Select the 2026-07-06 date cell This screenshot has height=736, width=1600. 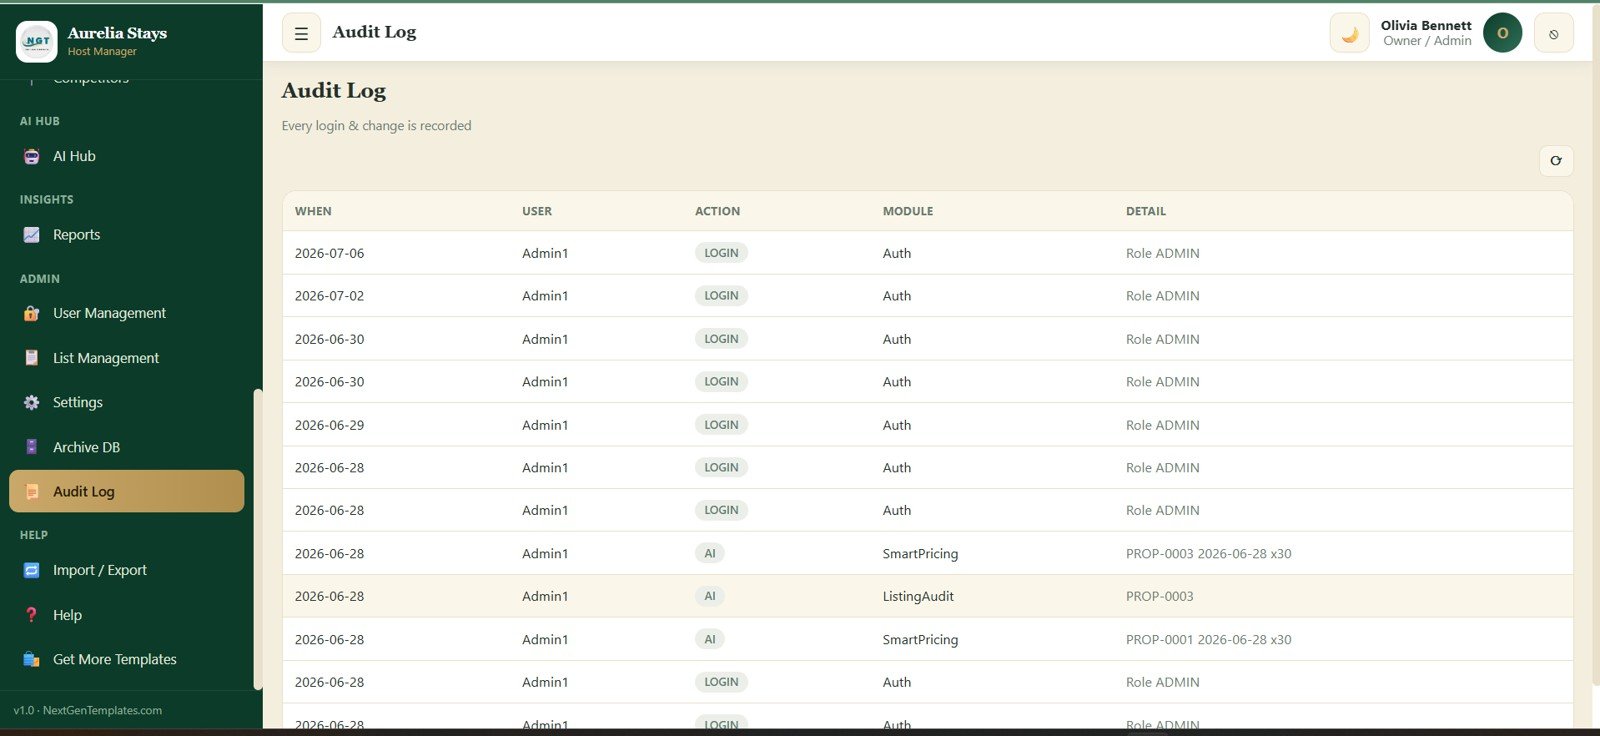click(x=330, y=254)
